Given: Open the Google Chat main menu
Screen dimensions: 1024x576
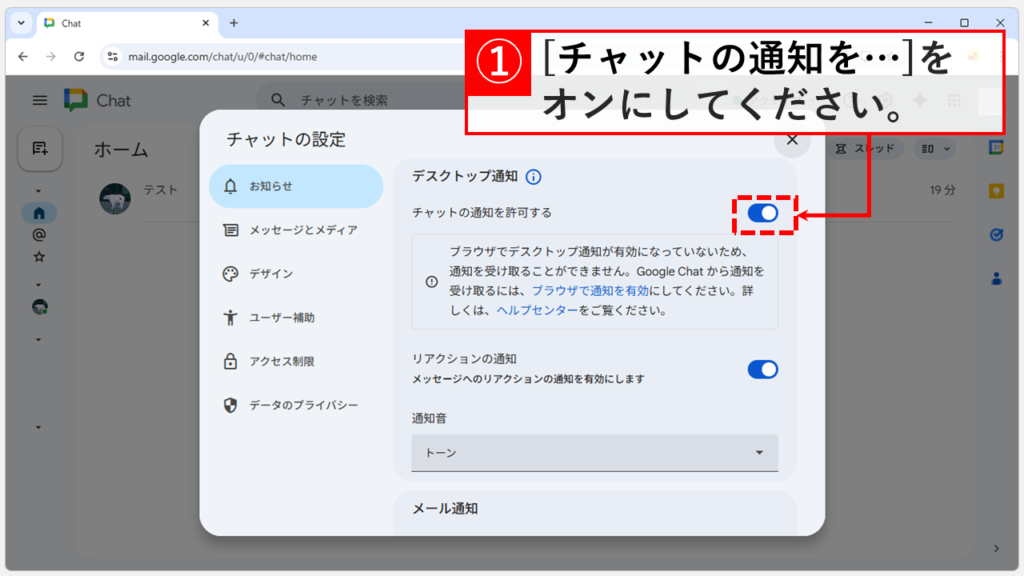Looking at the screenshot, I should (39, 100).
